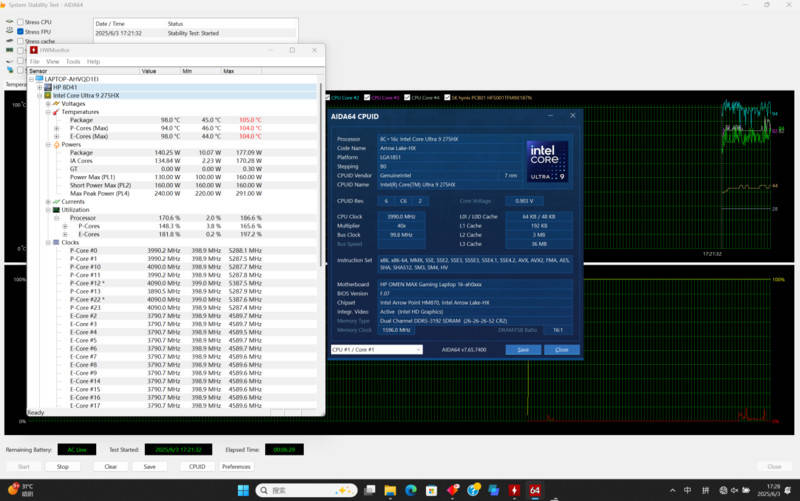Click Save in the AIDA64 CPUID dialog
This screenshot has width=800, height=501.
[523, 350]
